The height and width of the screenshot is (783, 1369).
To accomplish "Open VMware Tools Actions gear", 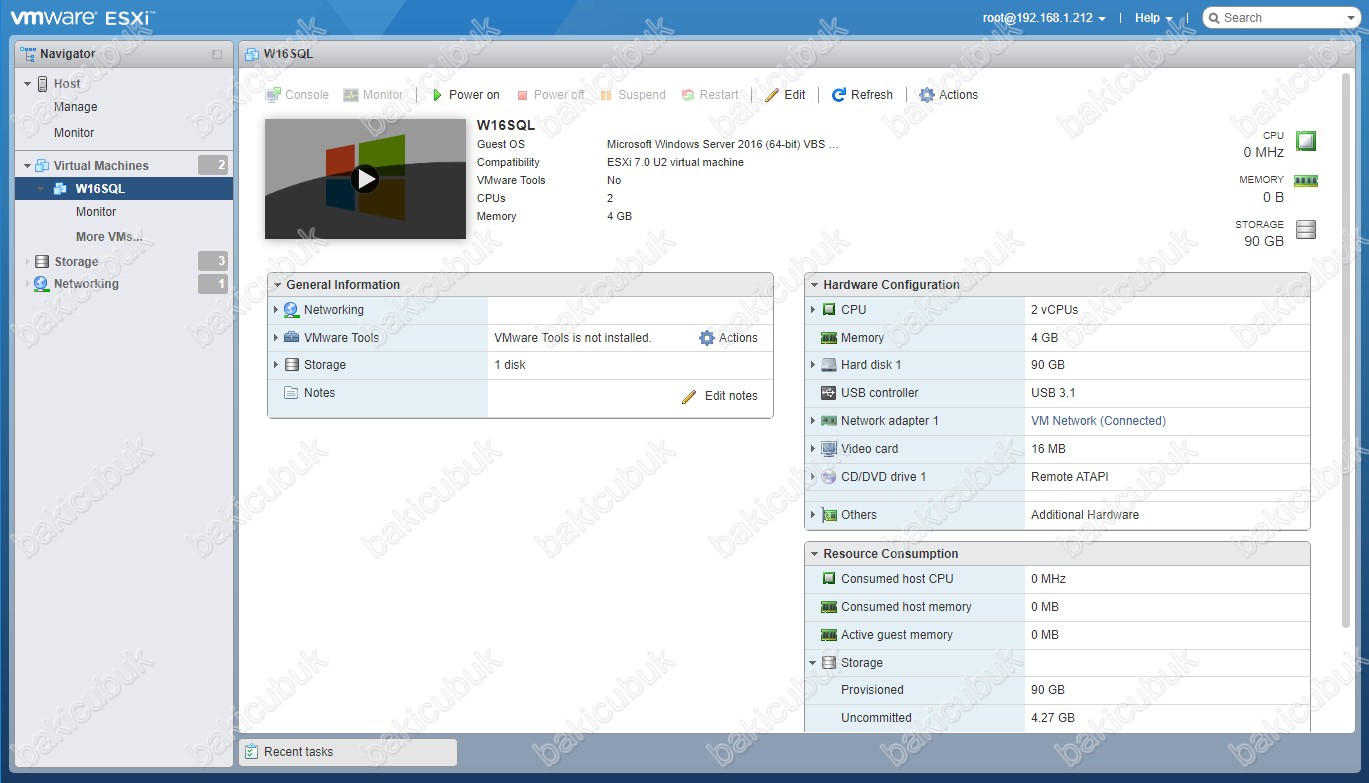I will point(728,338).
